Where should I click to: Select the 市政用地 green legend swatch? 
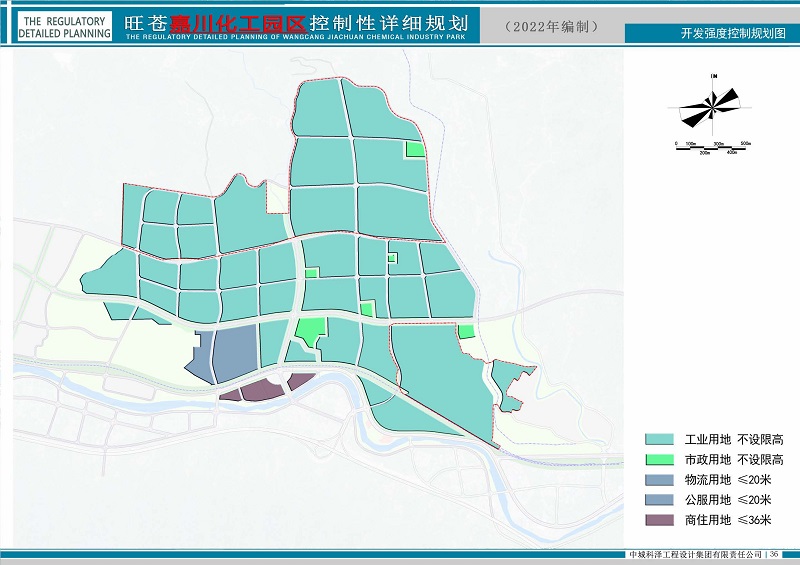coord(659,460)
